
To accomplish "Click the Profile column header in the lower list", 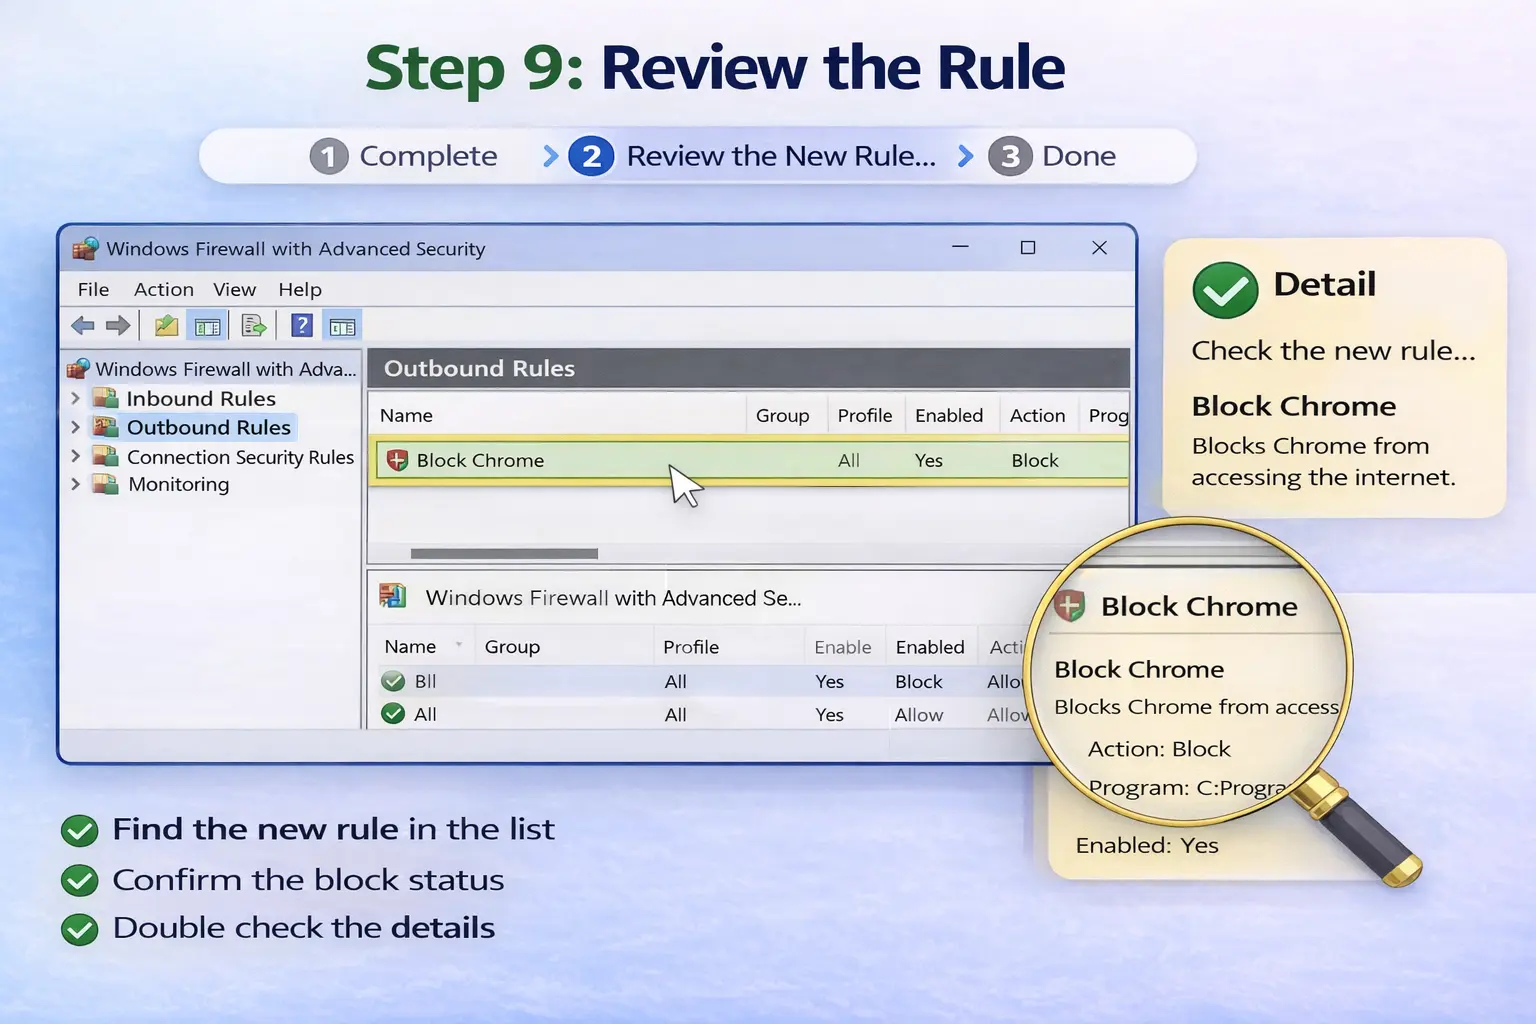I will (691, 647).
